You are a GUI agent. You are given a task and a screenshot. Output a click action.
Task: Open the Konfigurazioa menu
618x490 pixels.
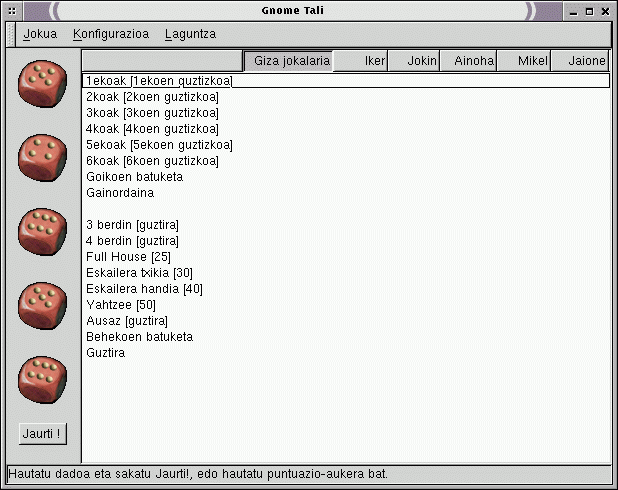(x=111, y=34)
